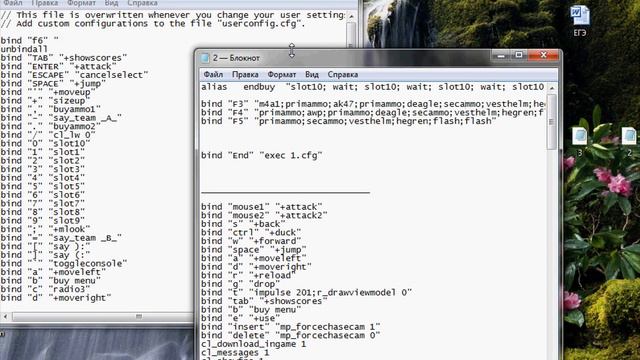This screenshot has width=640, height=360.
Task: Click bind "," "buyammo1" in background window
Action: click(51, 109)
